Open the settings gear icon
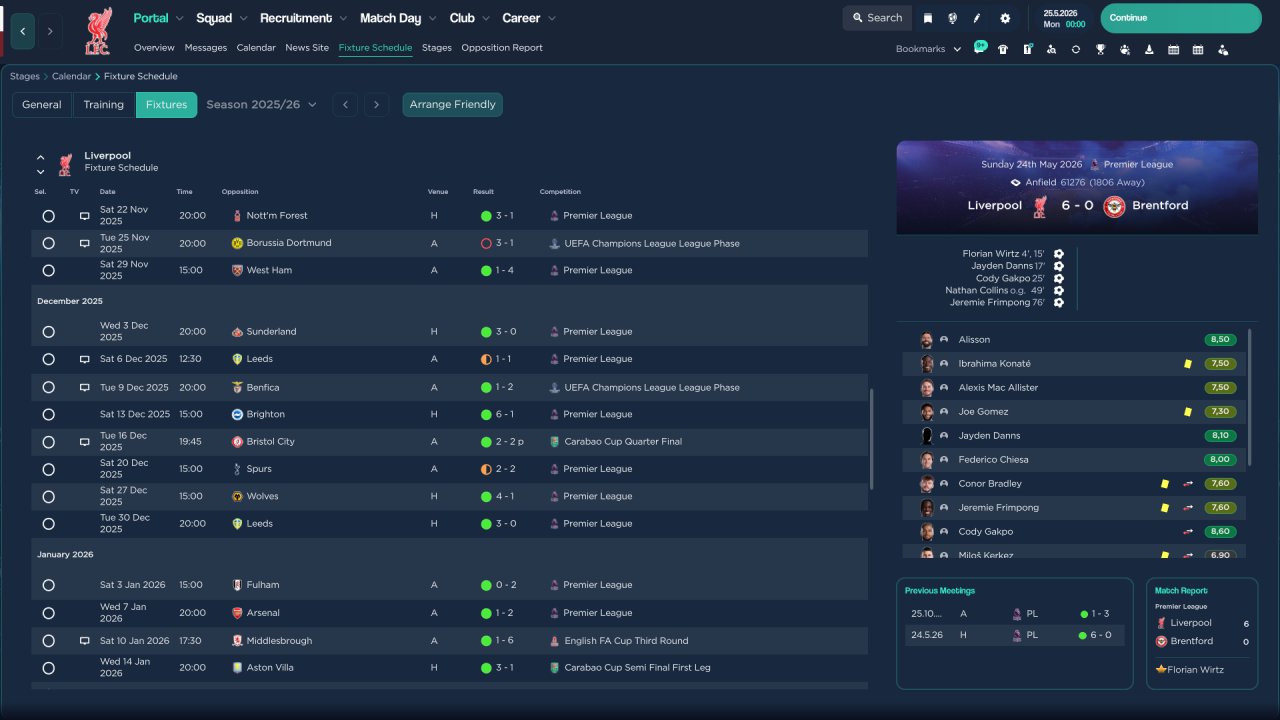This screenshot has height=720, width=1280. point(1005,18)
